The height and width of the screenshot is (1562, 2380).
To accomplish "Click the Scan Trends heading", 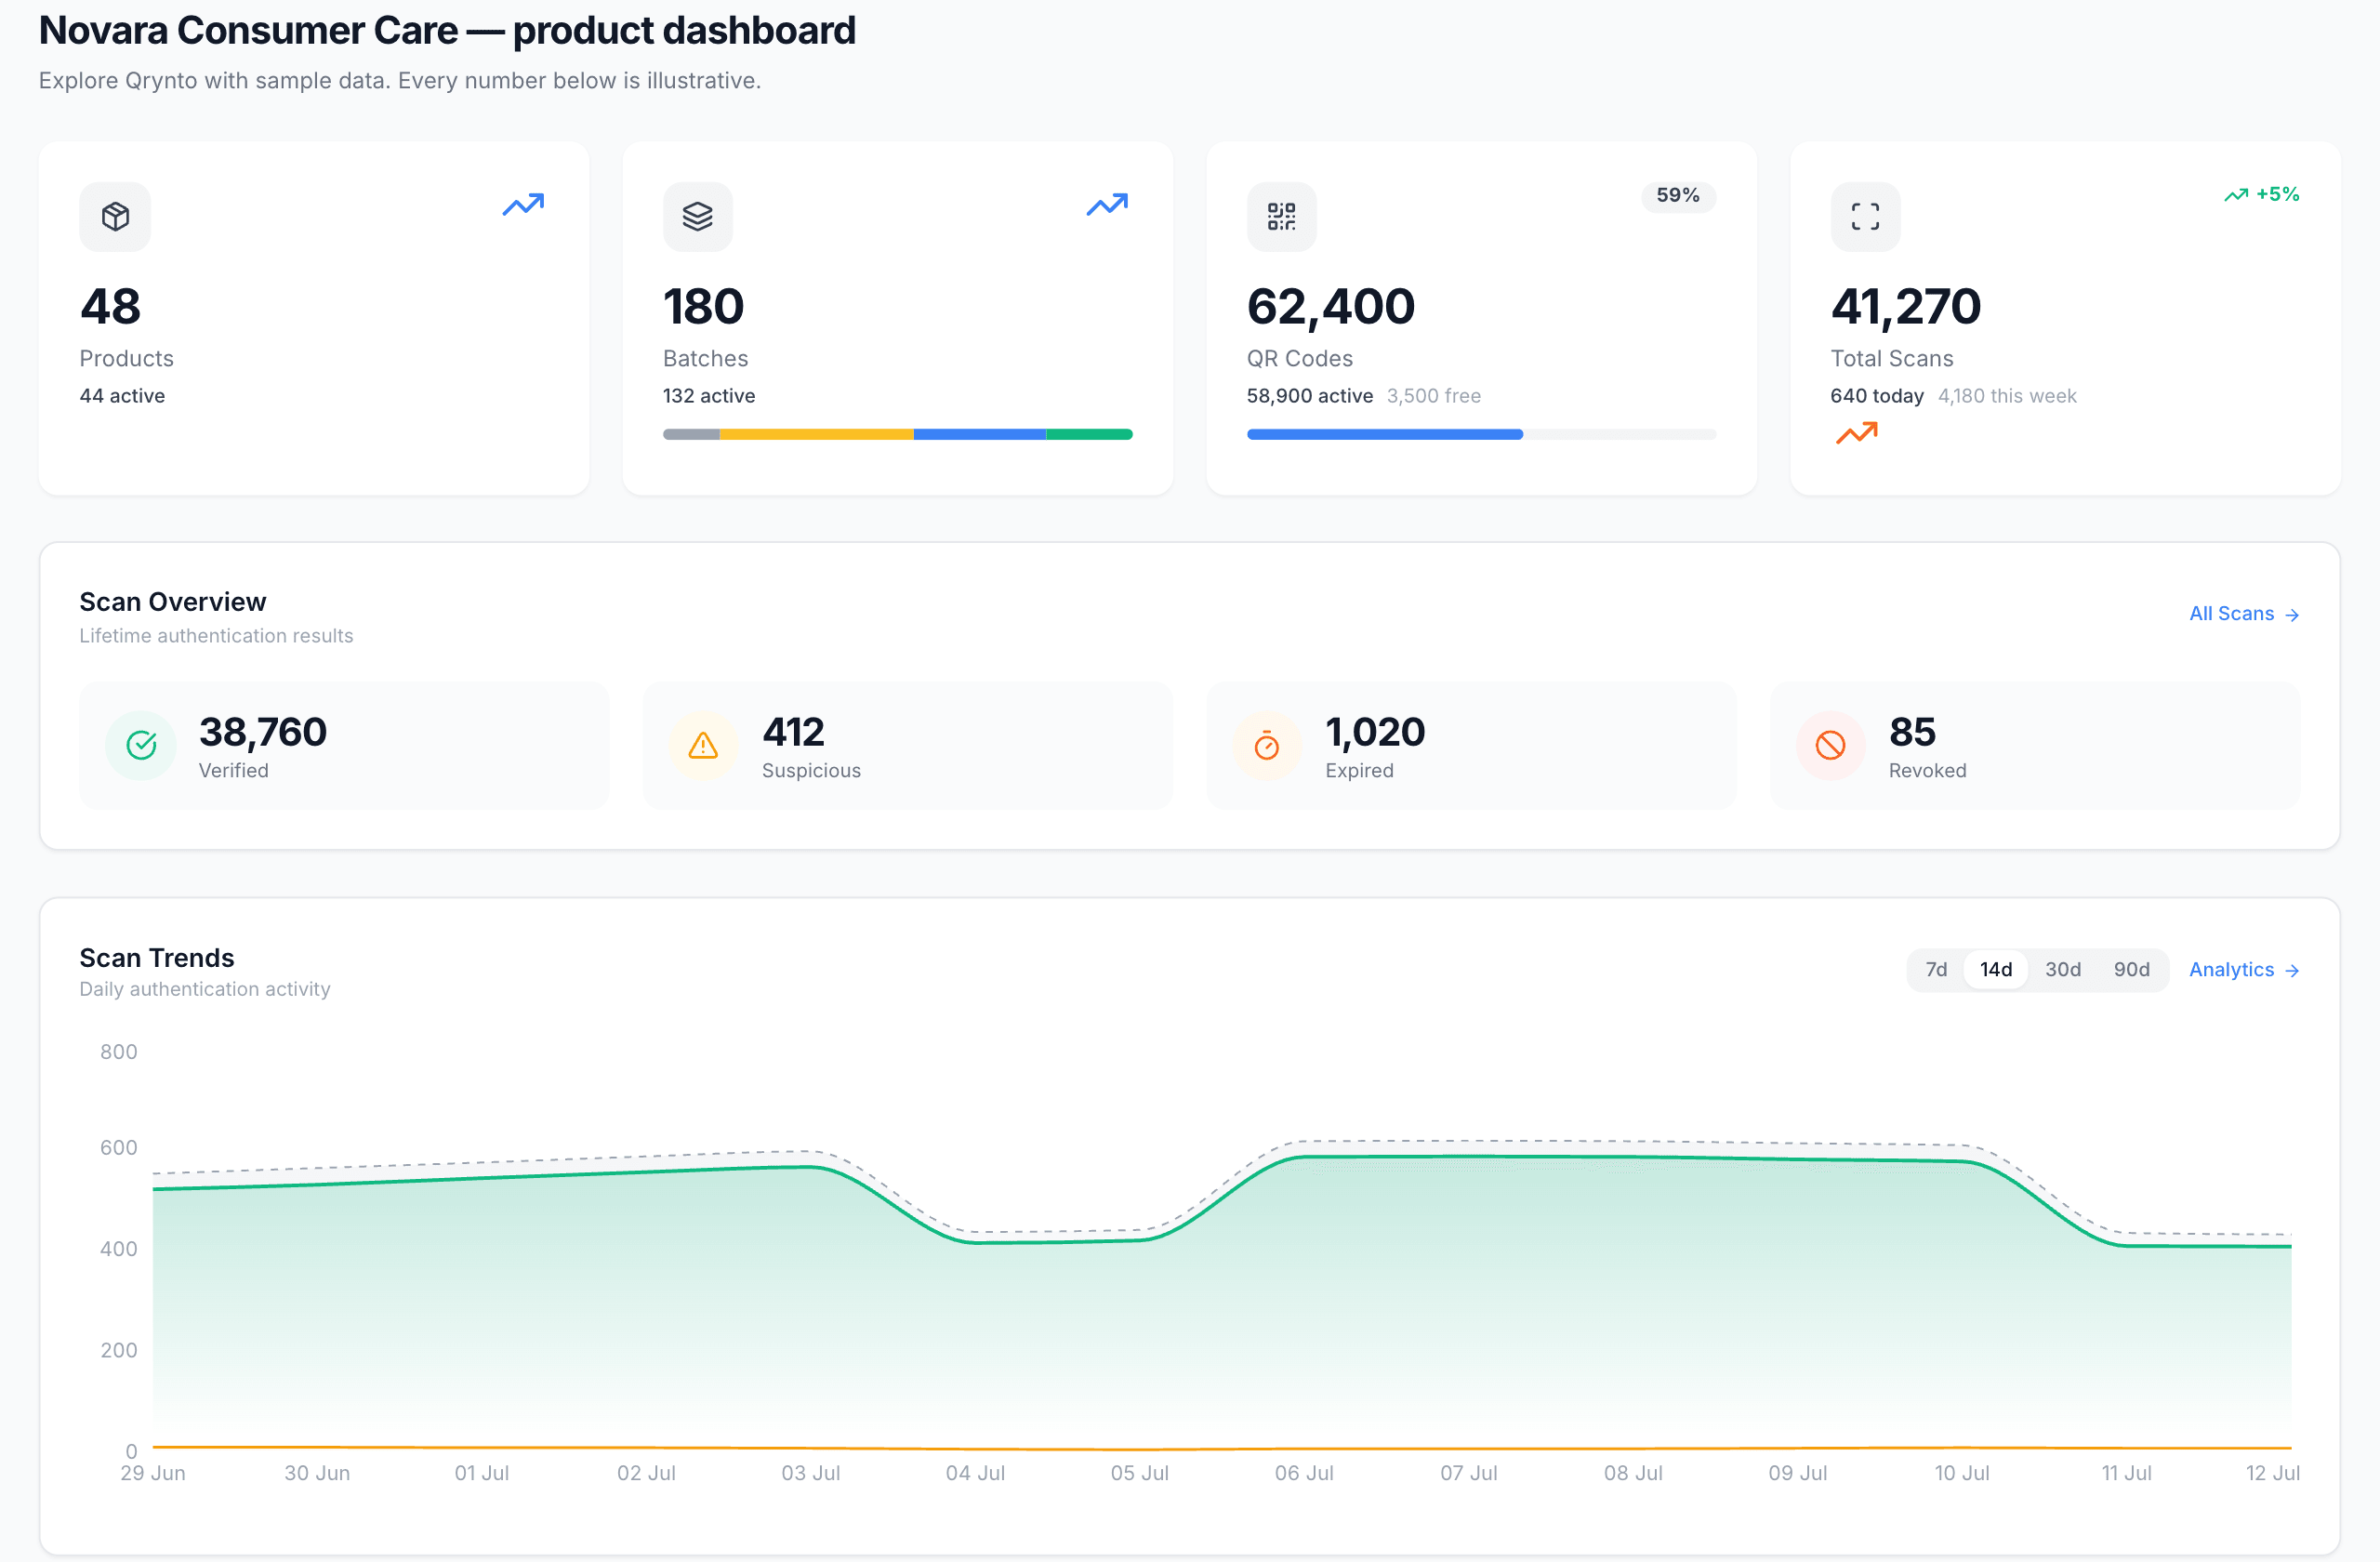I will click(157, 958).
